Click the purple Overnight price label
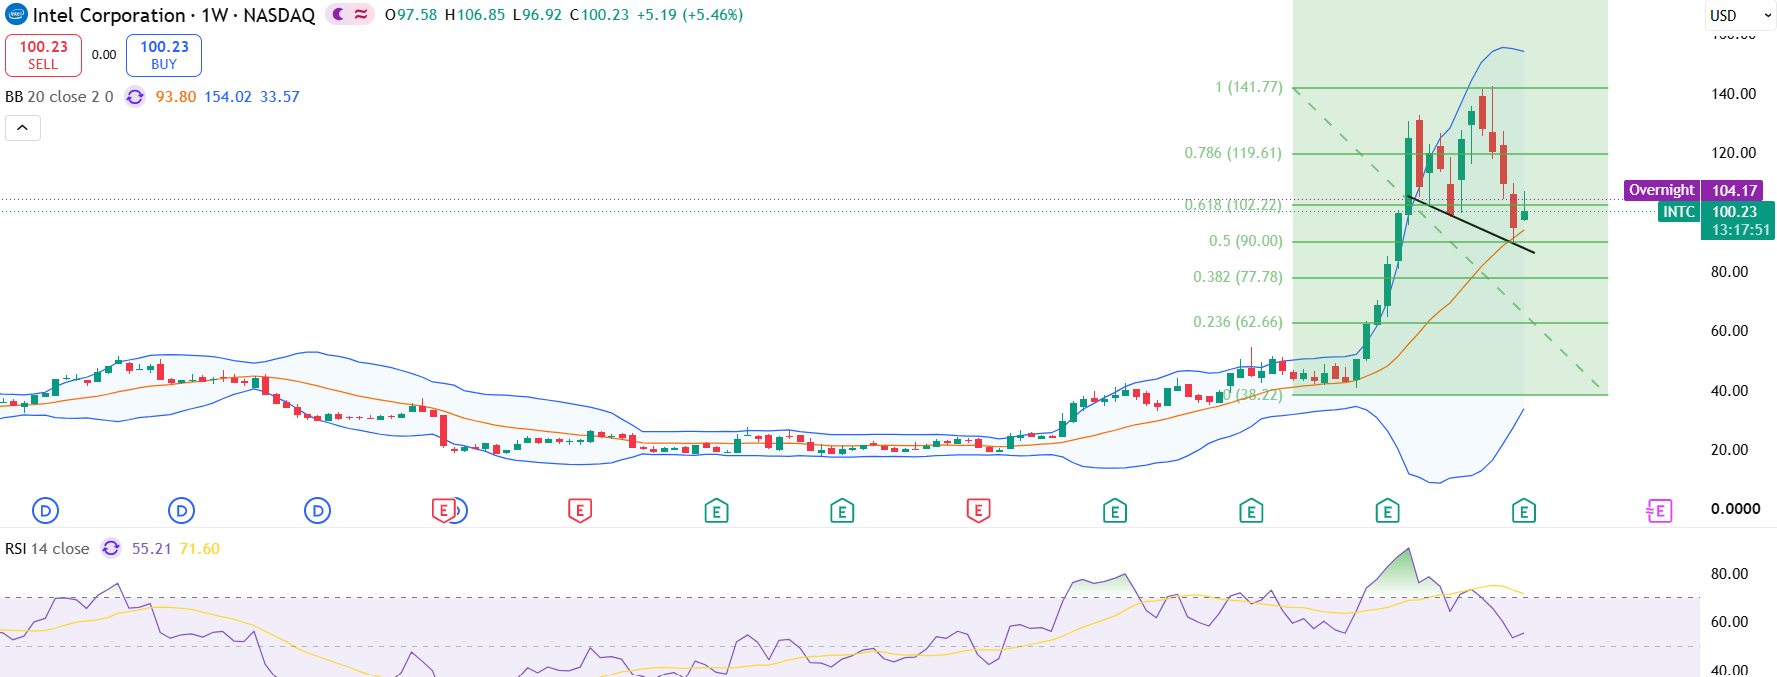 click(x=1661, y=190)
